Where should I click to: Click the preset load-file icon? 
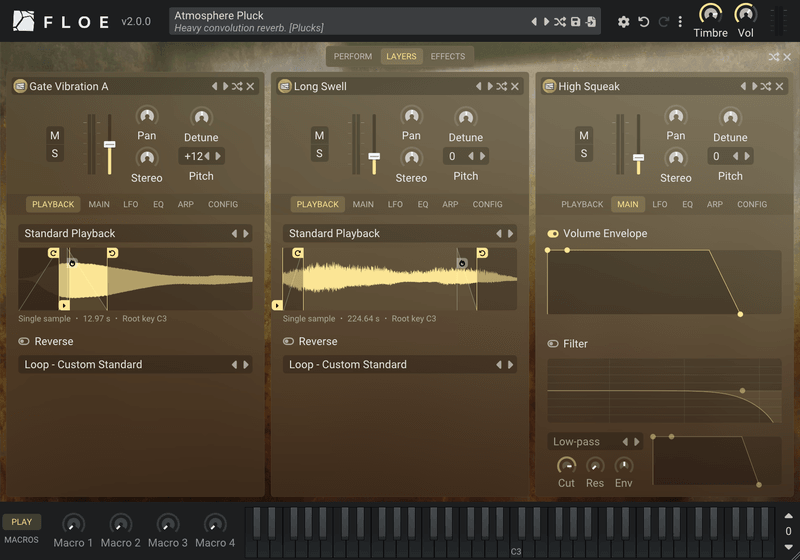click(x=591, y=21)
